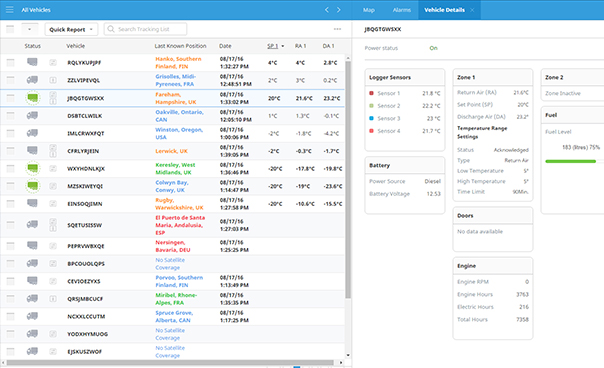
Task: Open Fareham, Hampshire, UK location link
Action: pyautogui.click(x=176, y=98)
